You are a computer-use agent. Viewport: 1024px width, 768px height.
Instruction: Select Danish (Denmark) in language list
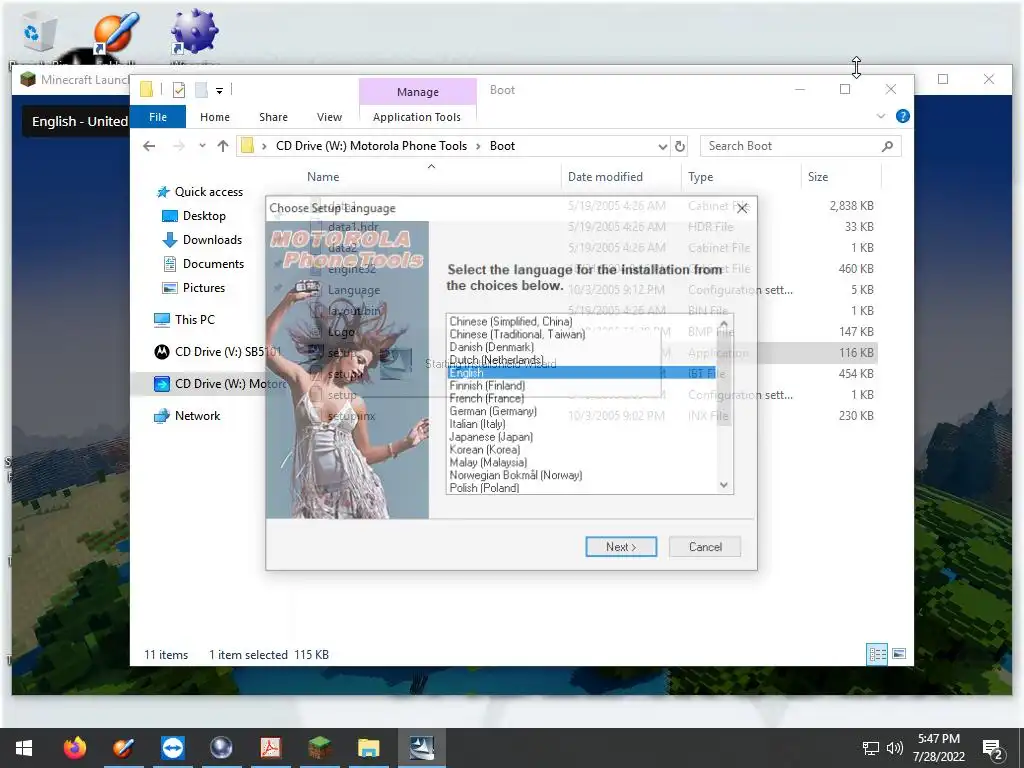491,347
